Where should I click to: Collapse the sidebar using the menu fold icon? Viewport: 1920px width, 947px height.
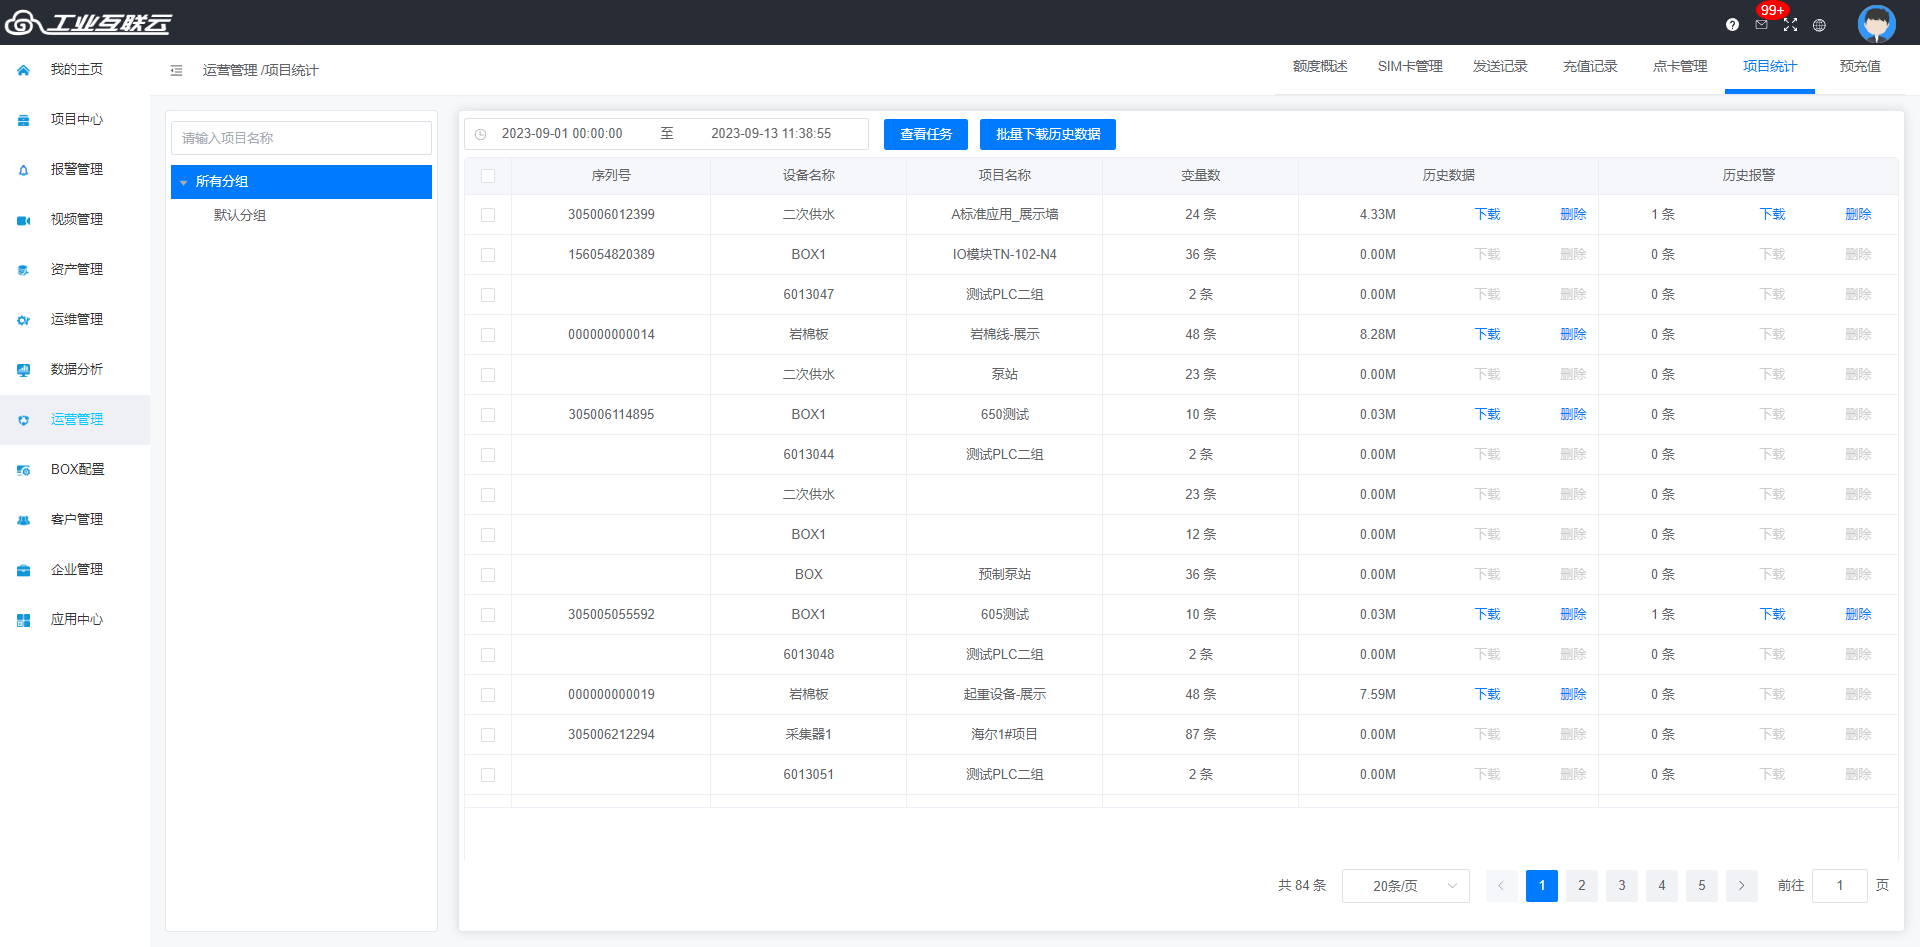[x=176, y=70]
